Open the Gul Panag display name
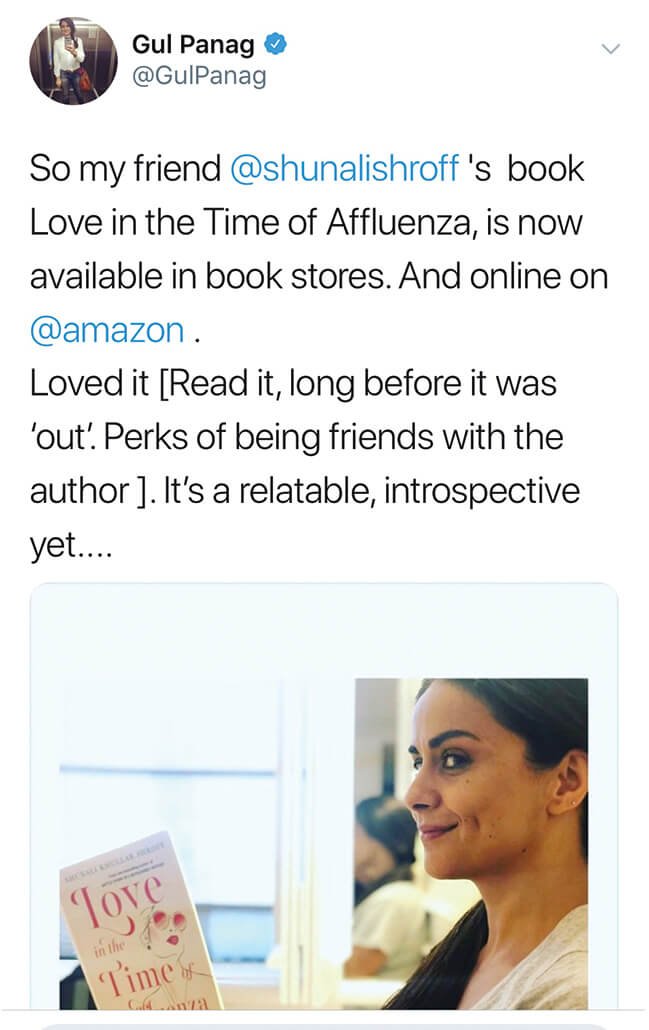This screenshot has width=649, height=1030. click(x=194, y=45)
